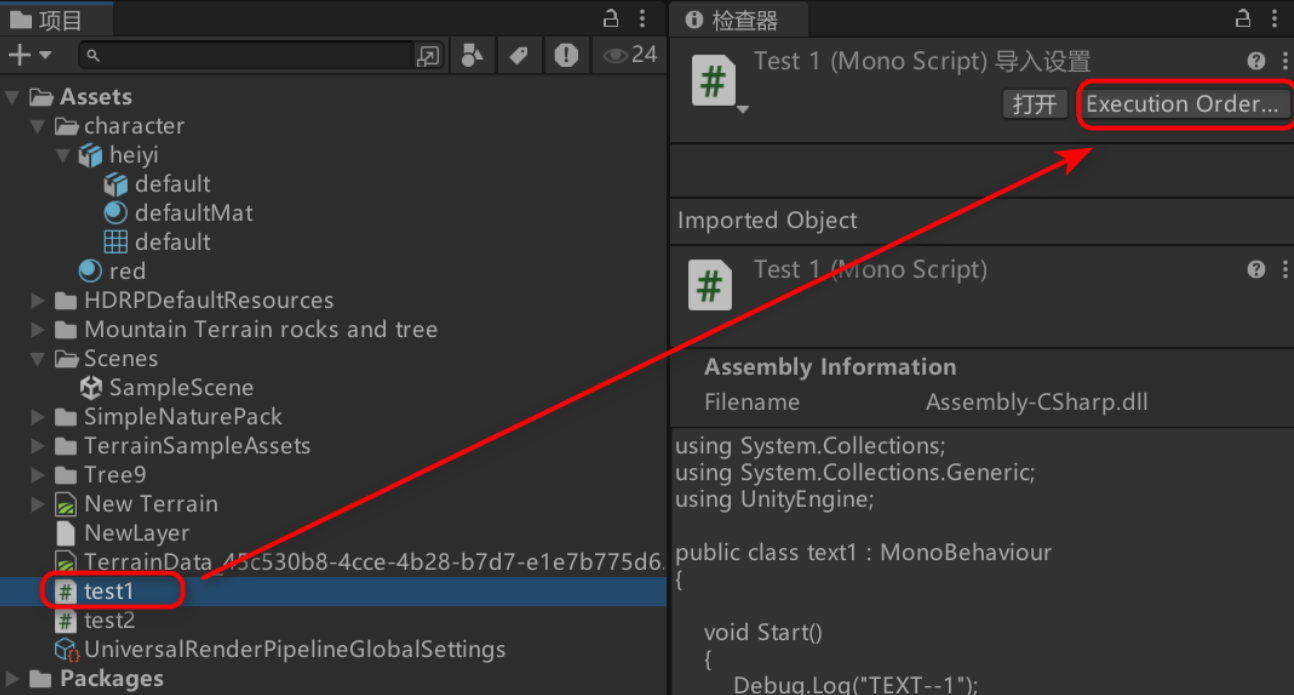Click the Assembly-CSharp.dll filename value
The image size is (1294, 695).
(1036, 402)
